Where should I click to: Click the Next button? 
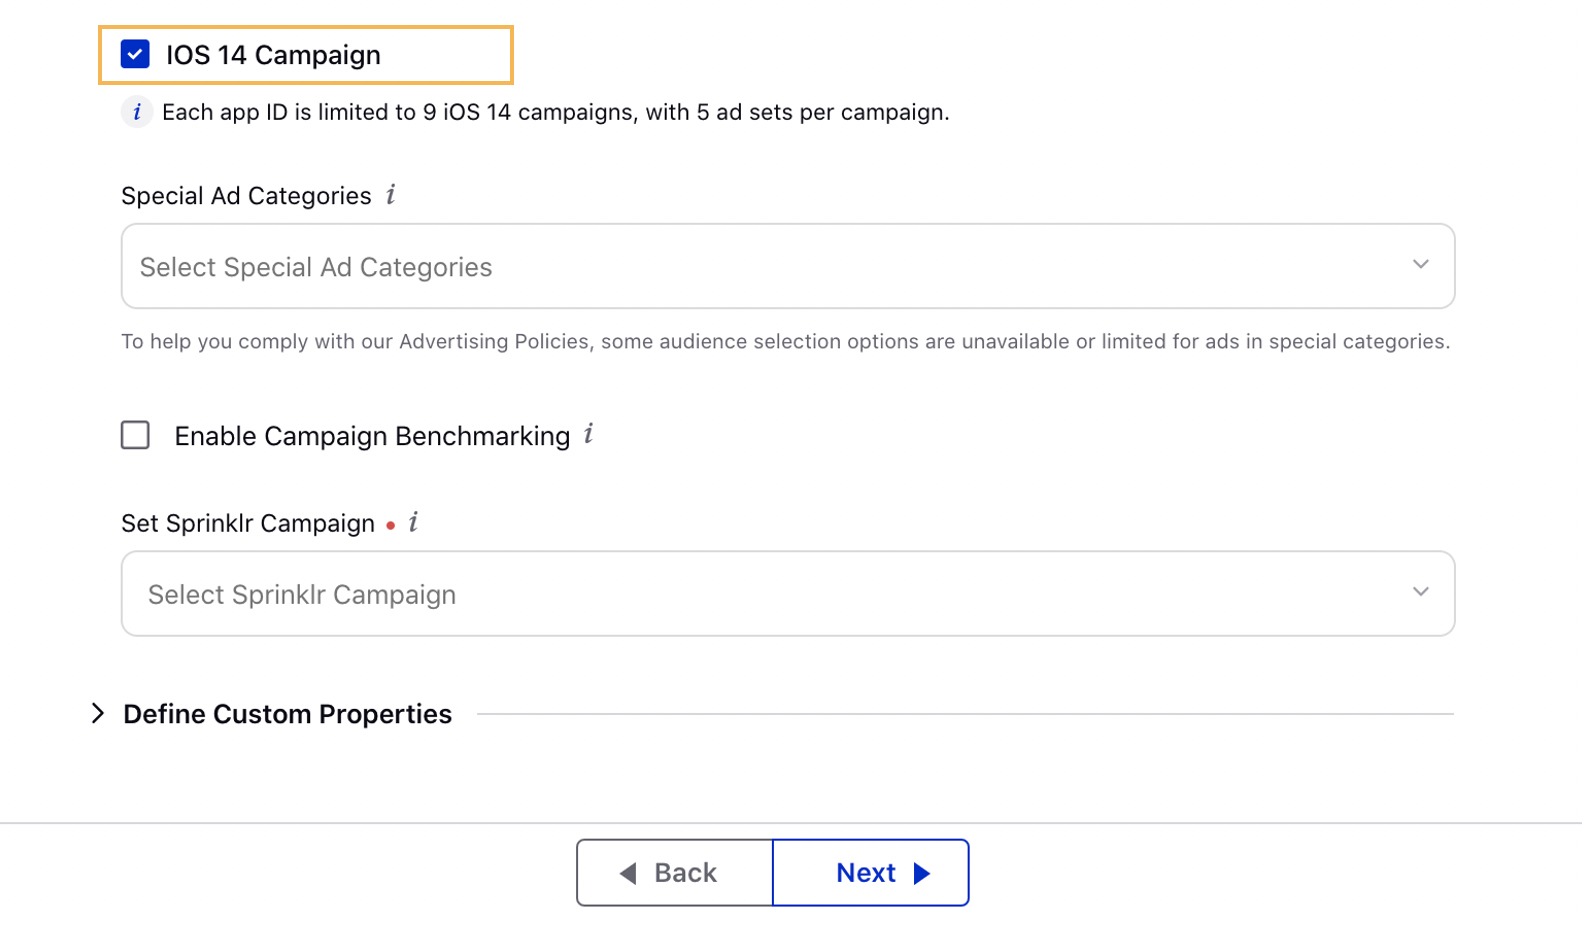[x=871, y=873]
